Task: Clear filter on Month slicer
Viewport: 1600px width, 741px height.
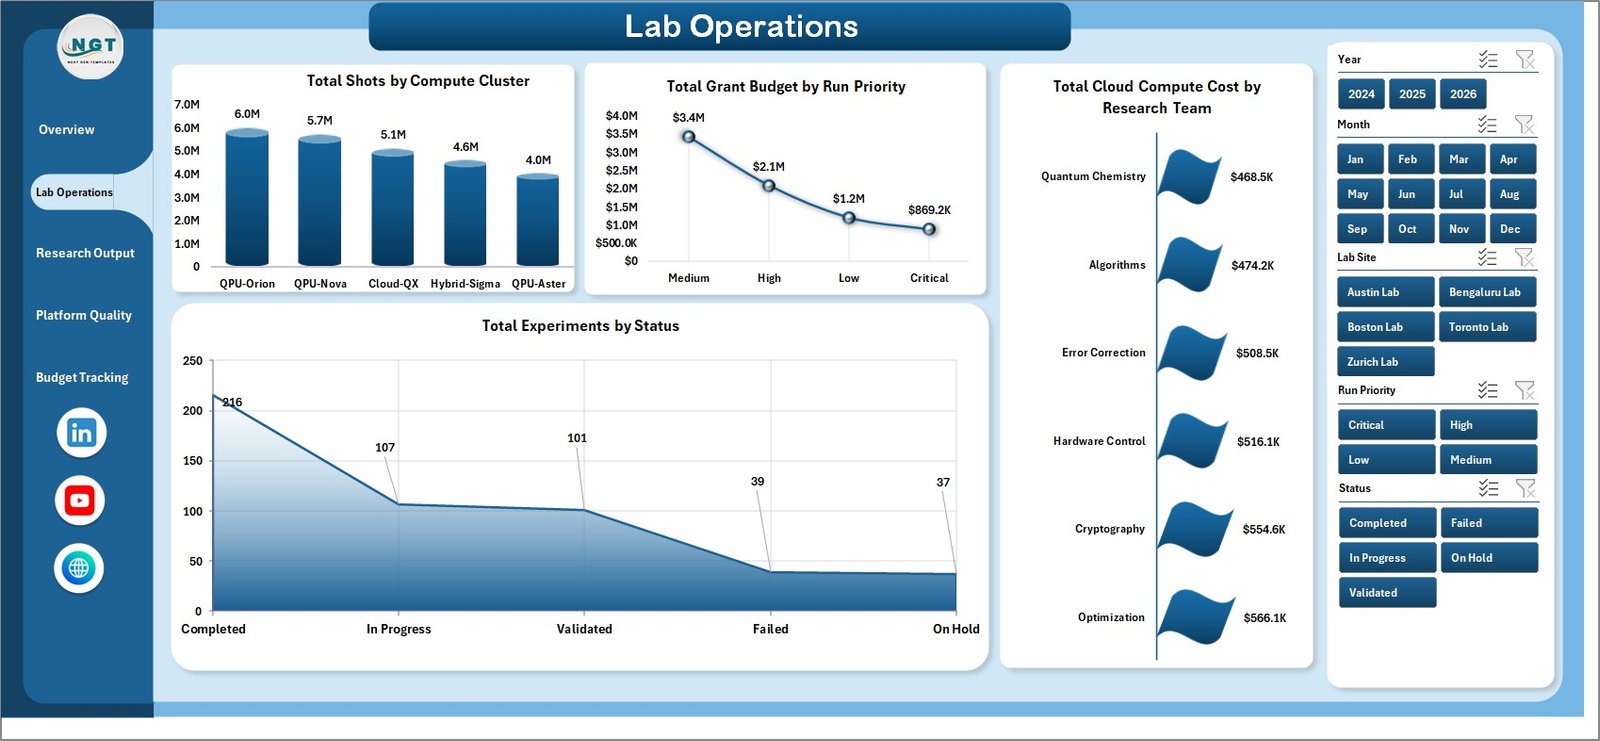Action: point(1525,125)
